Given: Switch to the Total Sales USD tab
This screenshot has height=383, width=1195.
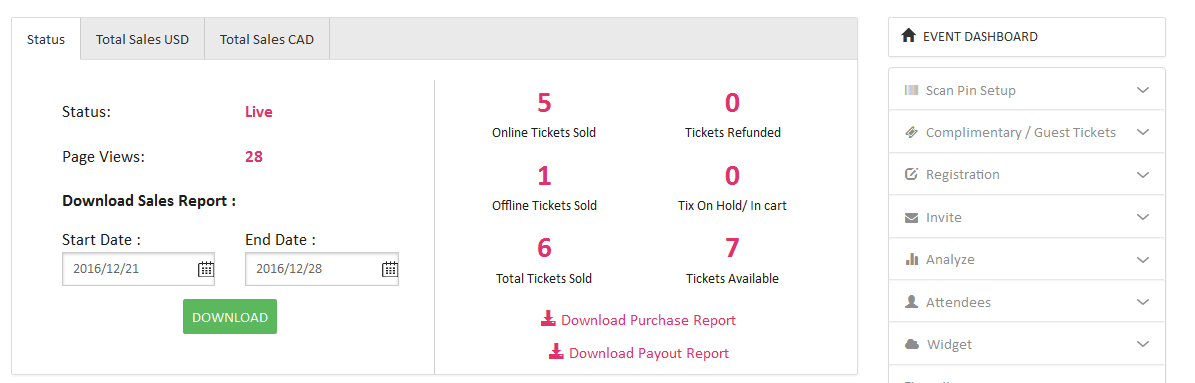Looking at the screenshot, I should [143, 40].
